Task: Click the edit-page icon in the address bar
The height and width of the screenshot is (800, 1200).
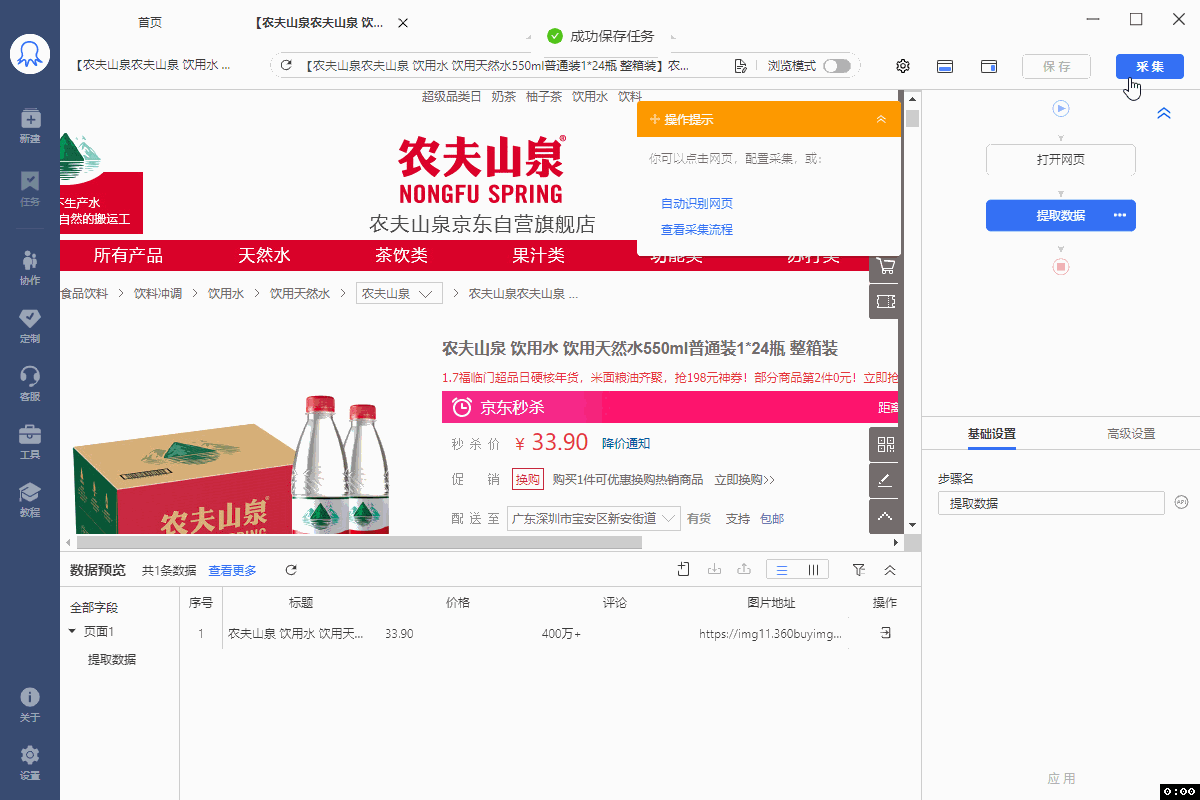Action: point(740,66)
